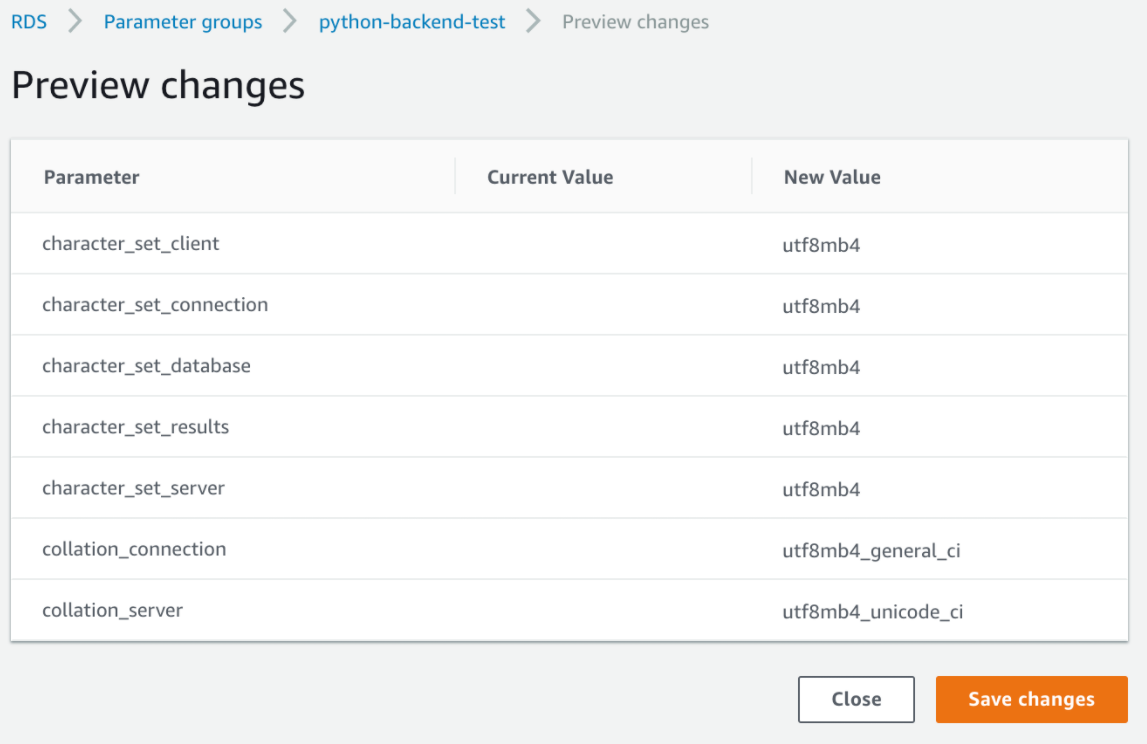The image size is (1147, 744).
Task: Select the character_set_connection parameter name
Action: pyautogui.click(x=155, y=304)
